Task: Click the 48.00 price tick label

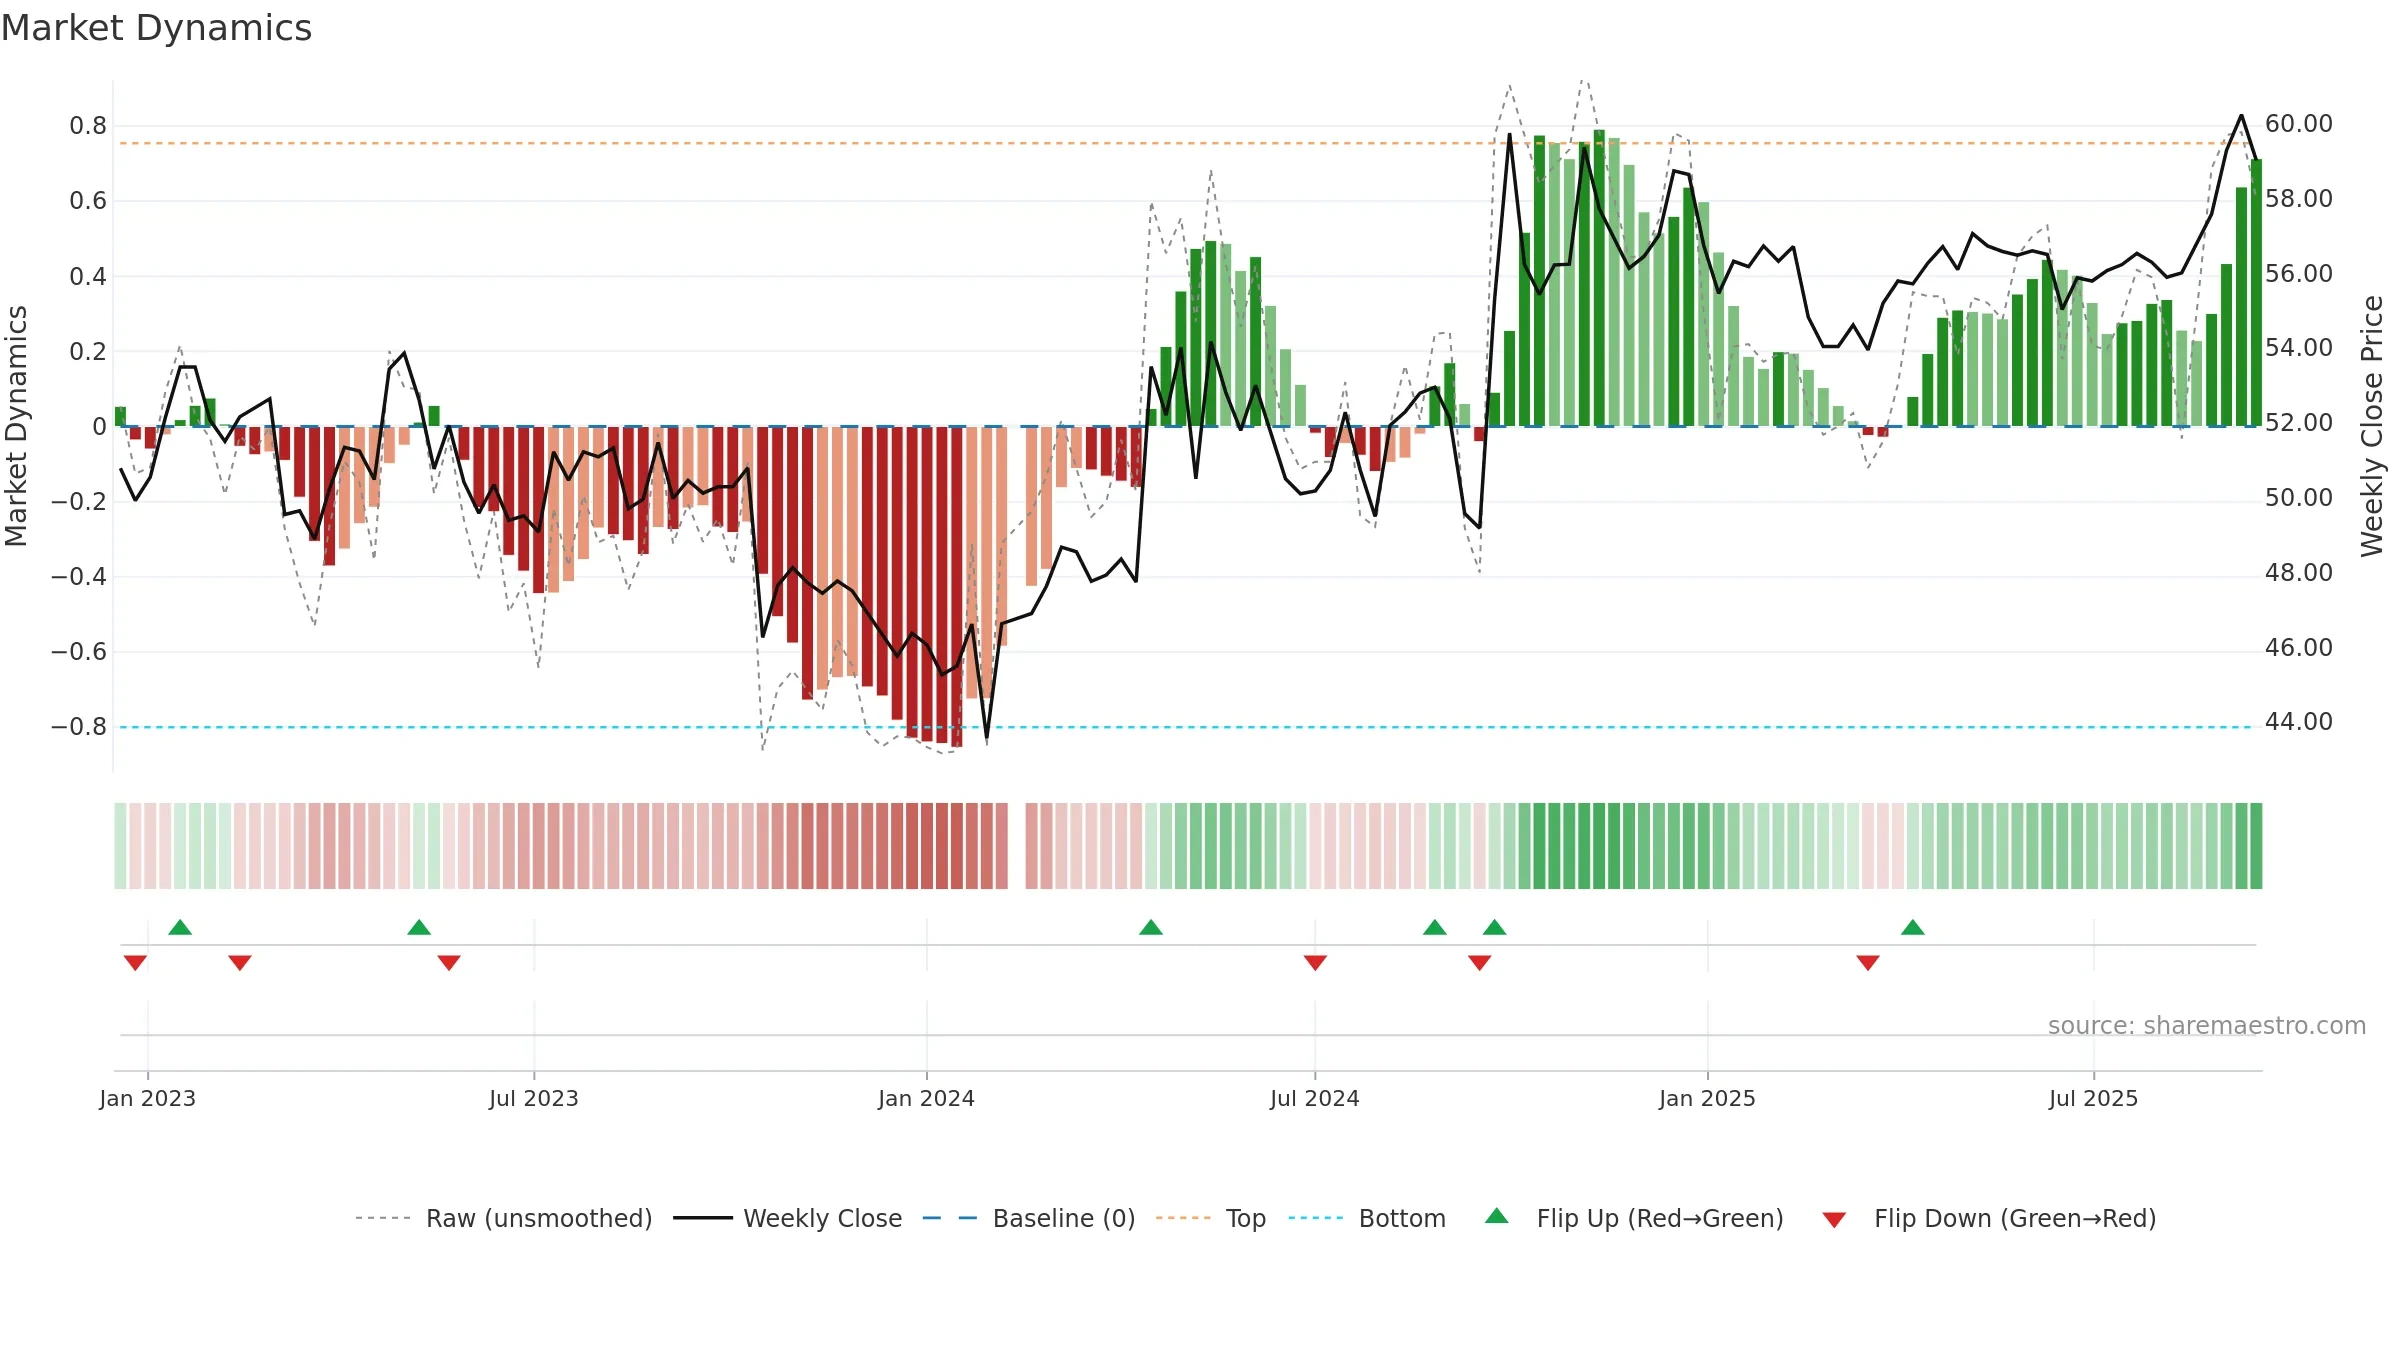Action: pyautogui.click(x=2299, y=573)
